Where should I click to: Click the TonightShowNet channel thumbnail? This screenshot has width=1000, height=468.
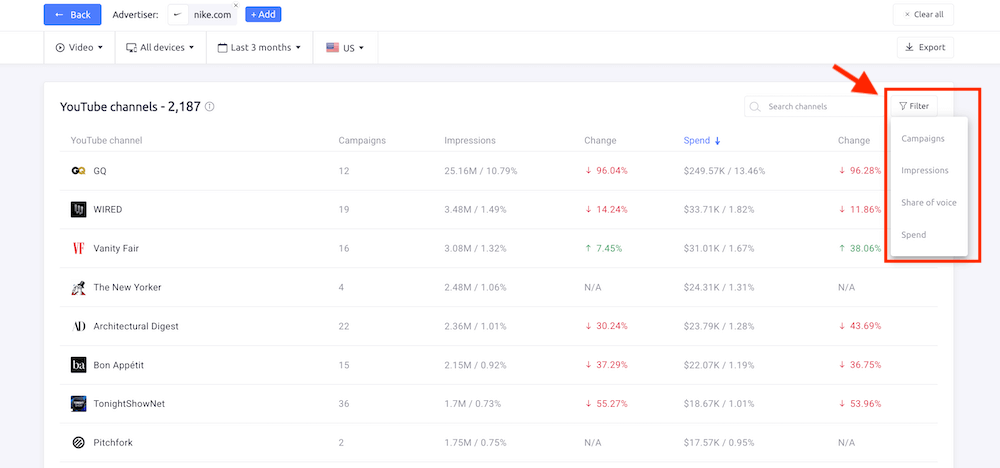[x=79, y=404]
